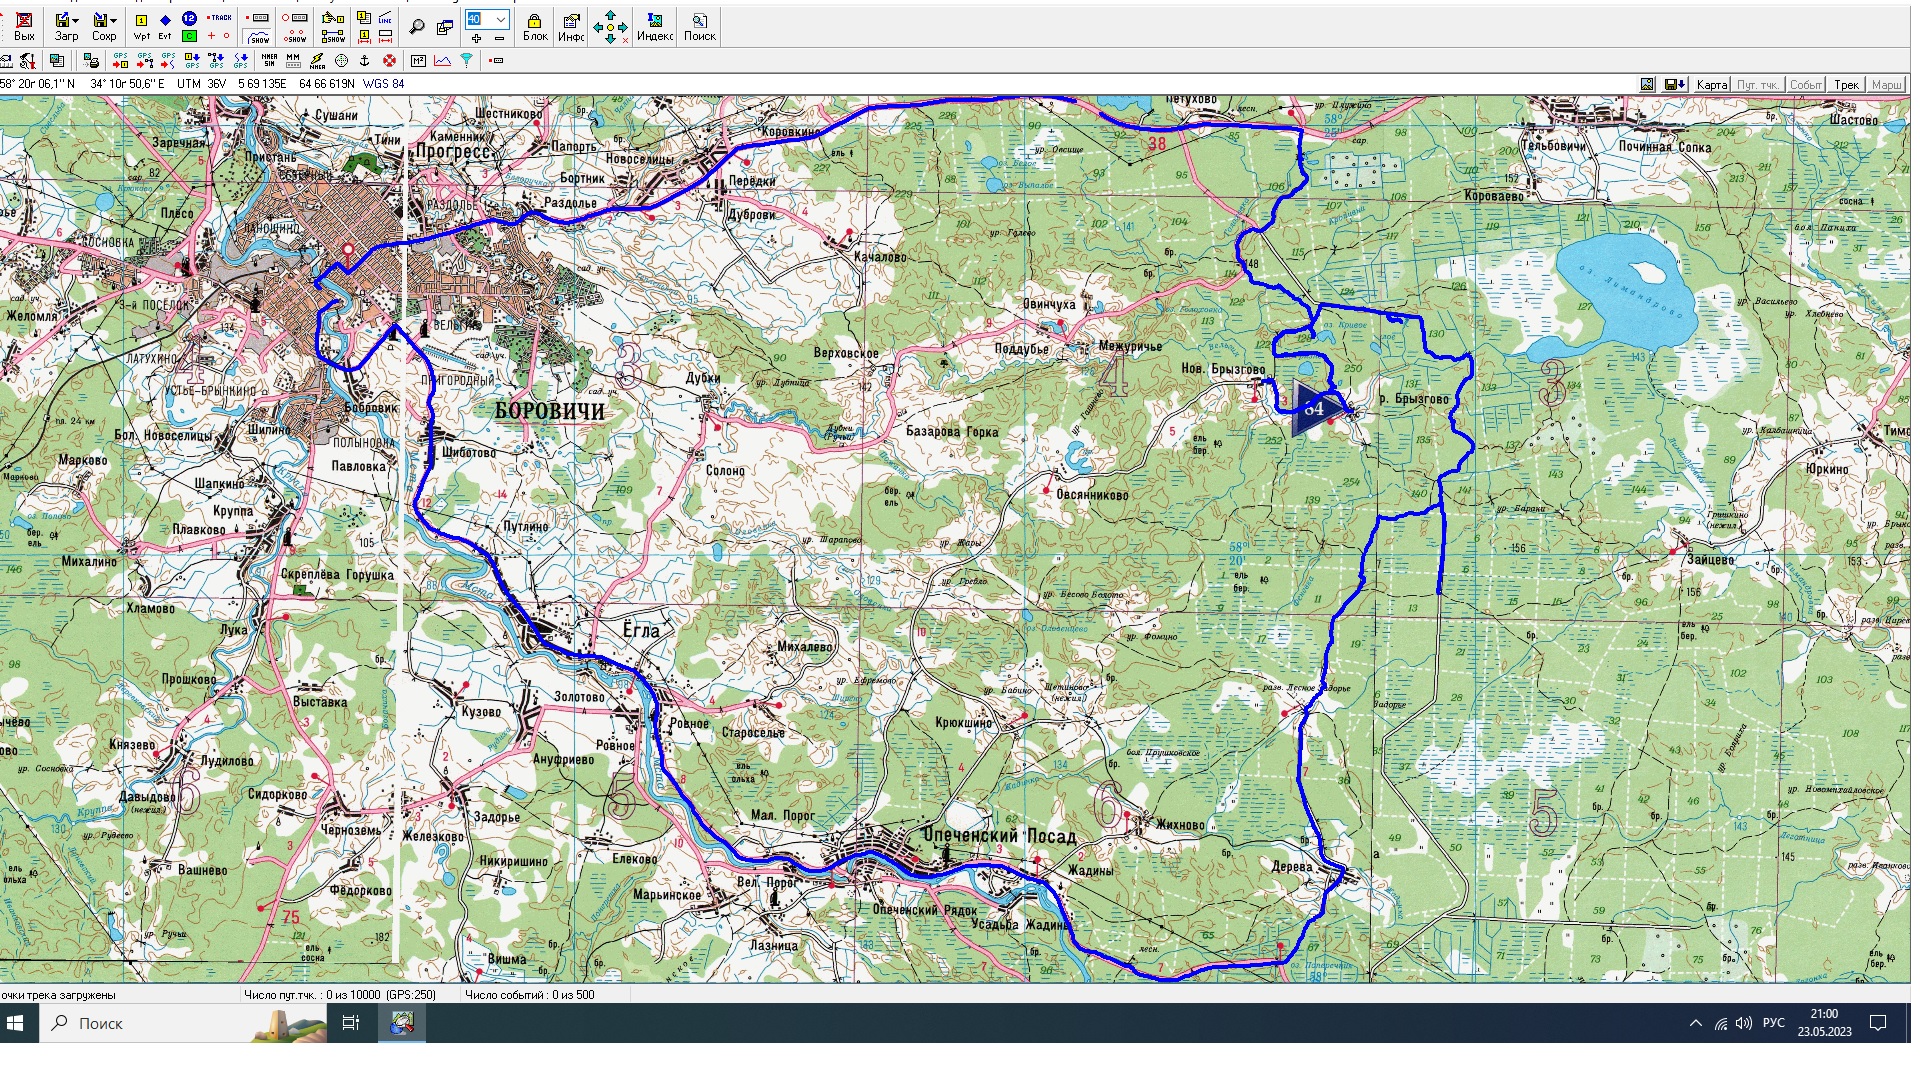Expand hidden system tray icons chevron
The height and width of the screenshot is (1080, 1920).
(1695, 1023)
